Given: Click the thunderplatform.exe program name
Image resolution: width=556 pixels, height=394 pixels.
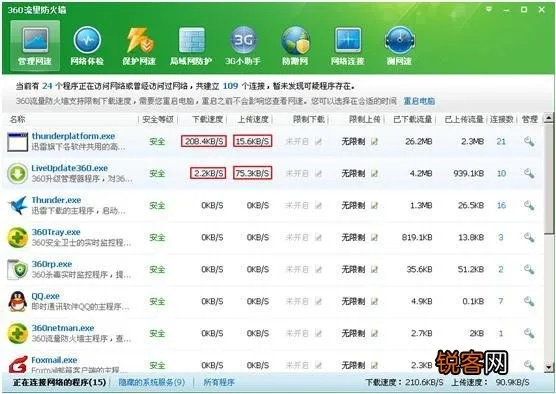Looking at the screenshot, I should click(x=73, y=136).
